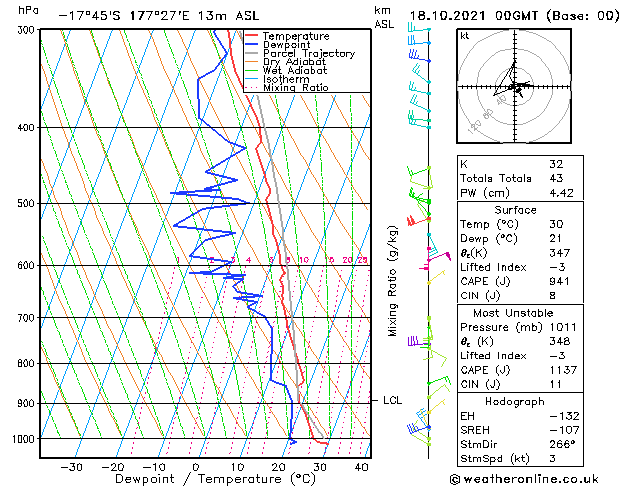Click the 'Totals Totals' row label
Screen dimensions: 629x486
point(496,178)
